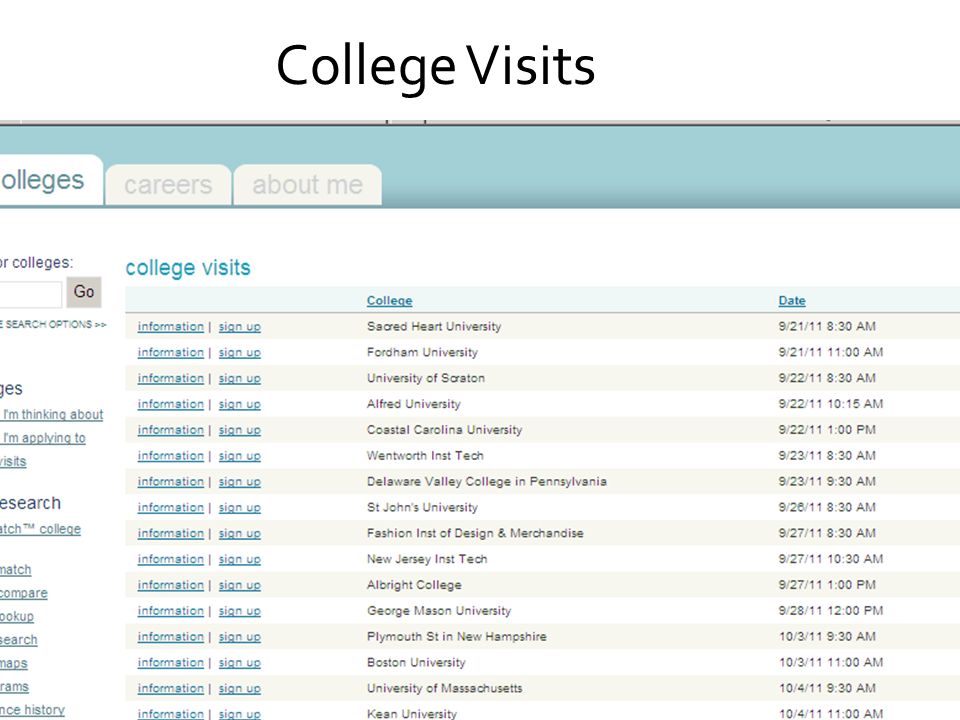View information for University of Massachusetts
The image size is (960, 720).
[171, 688]
